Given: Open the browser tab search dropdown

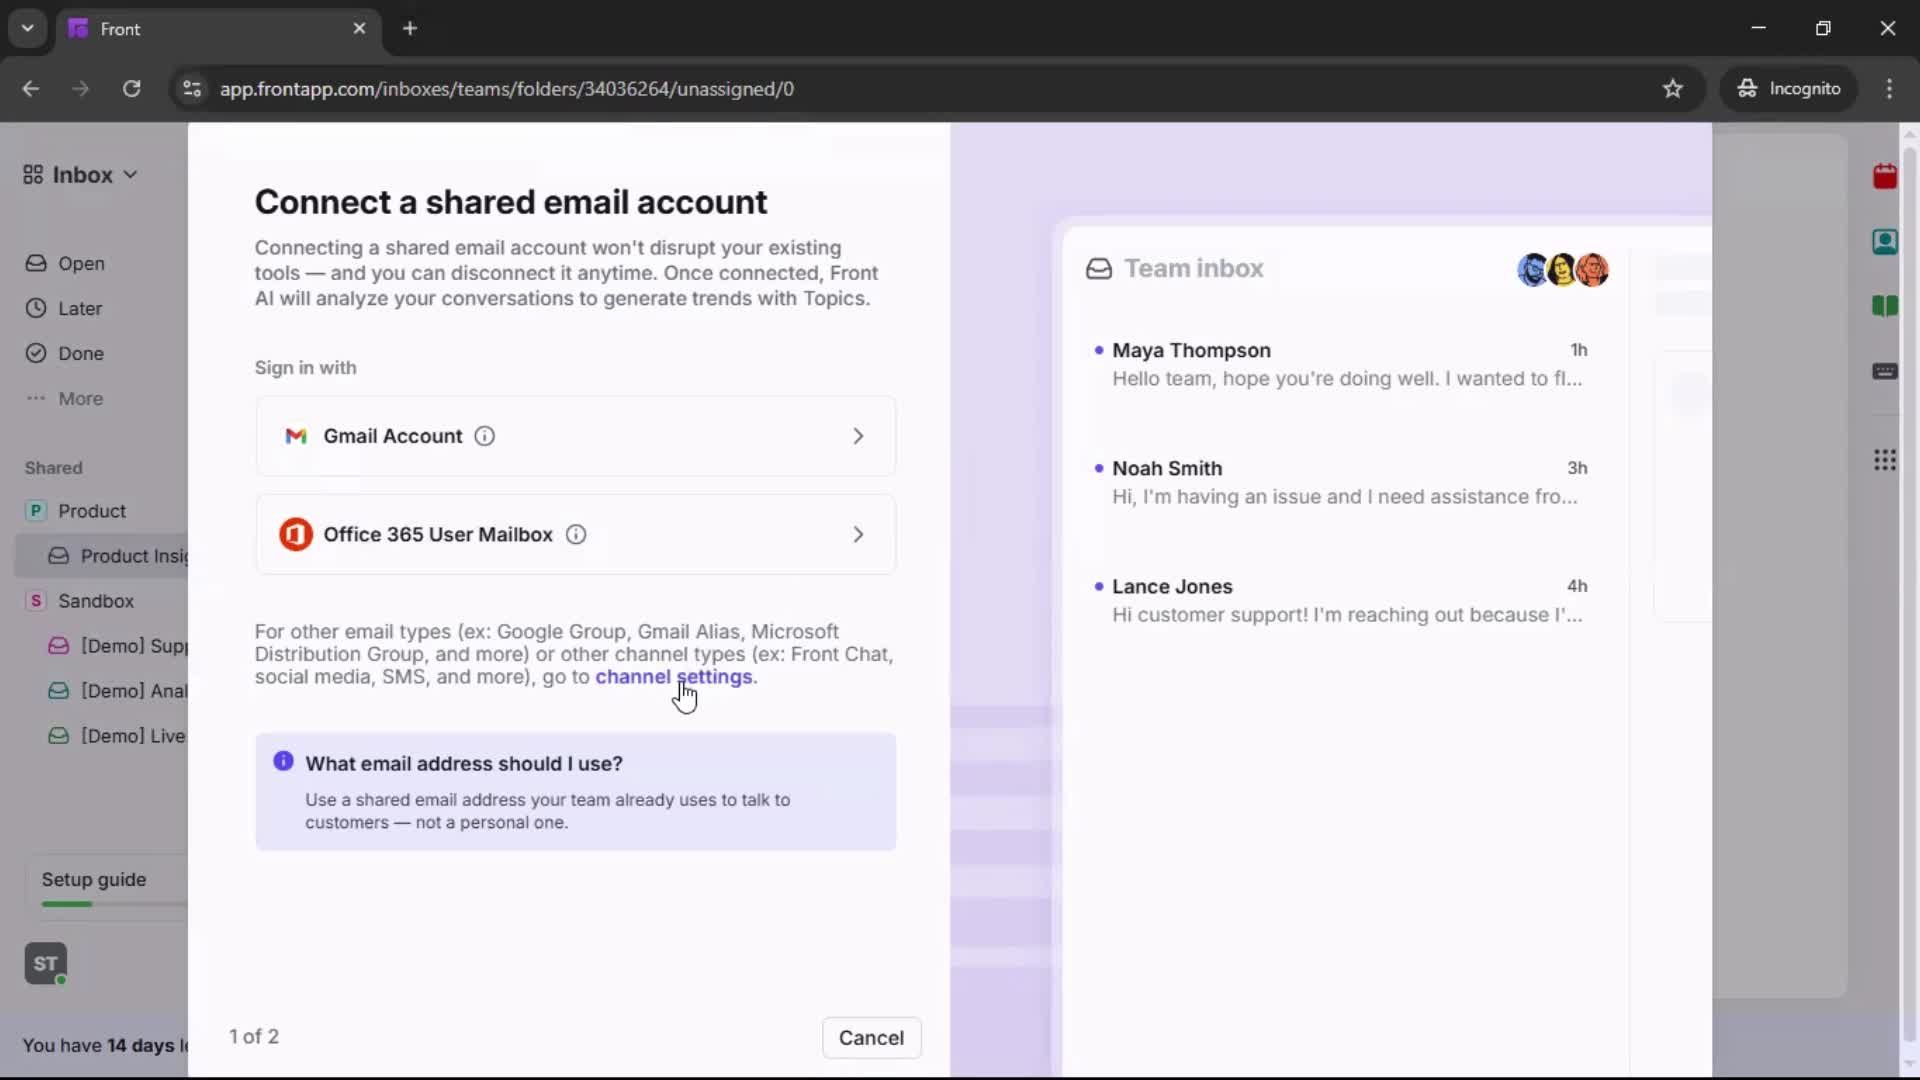Looking at the screenshot, I should tap(27, 28).
